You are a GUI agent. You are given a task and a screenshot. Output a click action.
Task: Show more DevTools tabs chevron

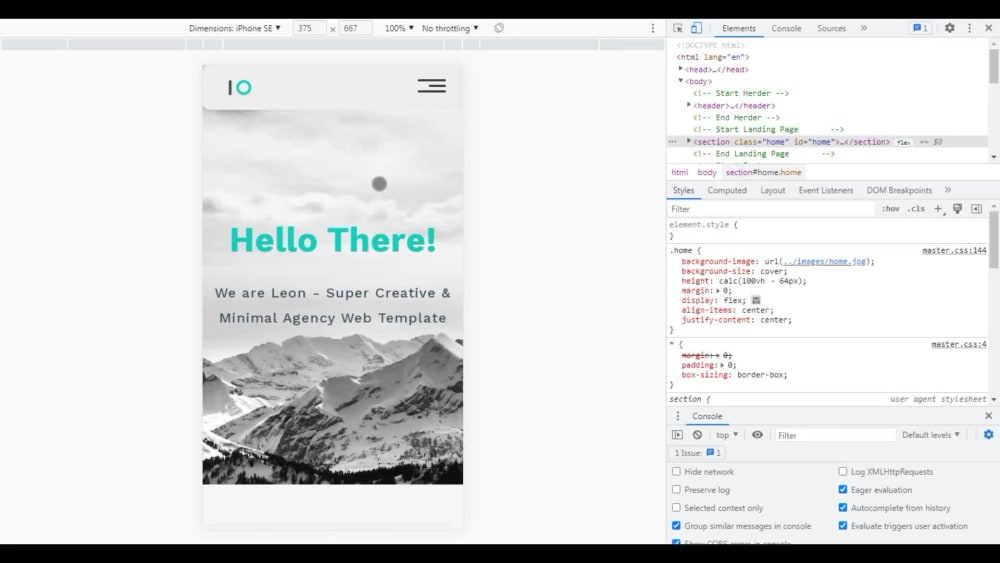864,28
